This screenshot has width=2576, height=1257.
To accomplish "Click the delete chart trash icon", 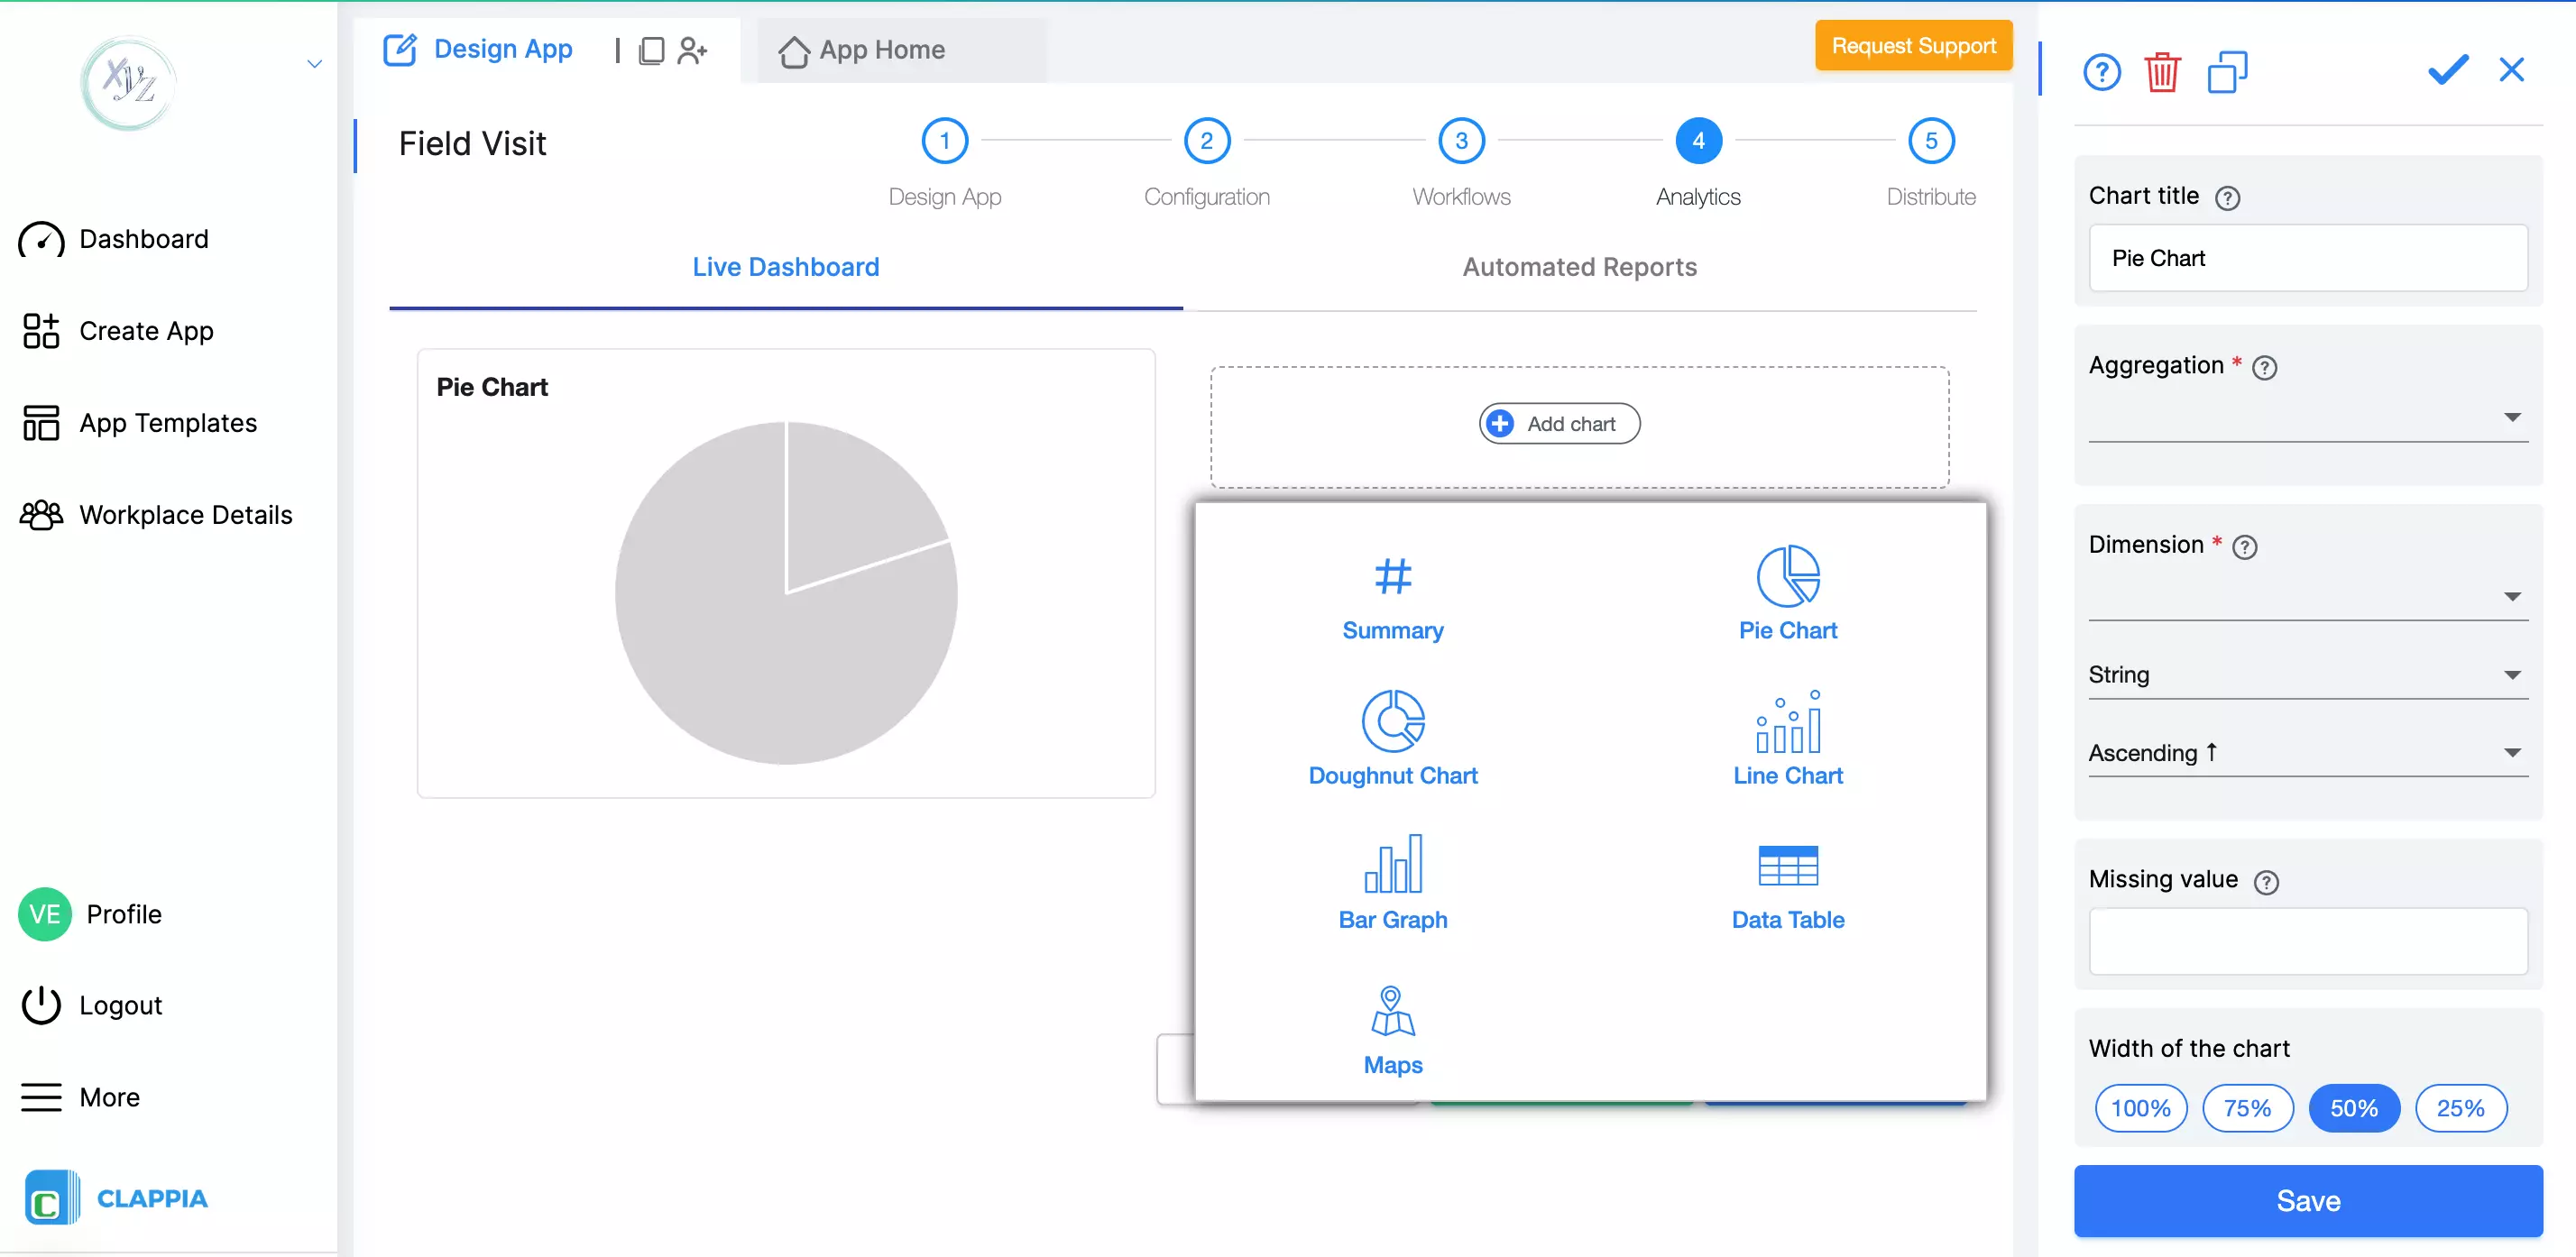I will click(x=2163, y=71).
